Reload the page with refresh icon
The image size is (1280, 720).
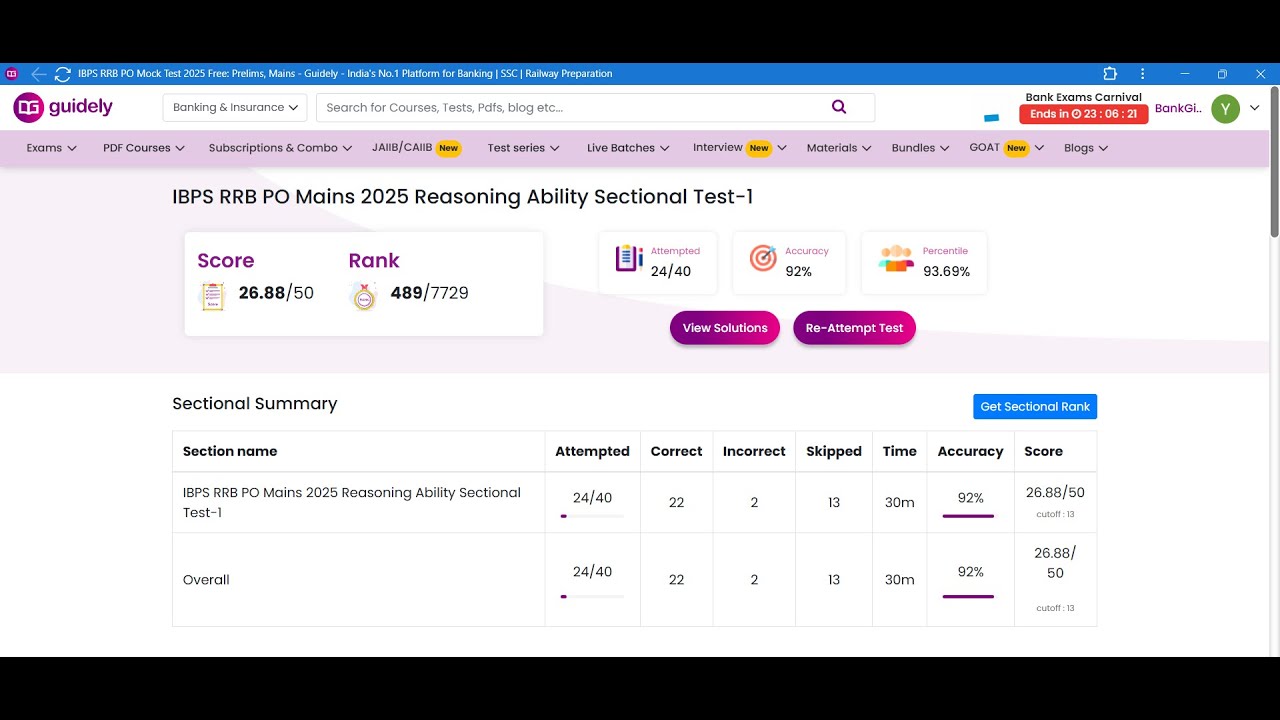click(x=63, y=74)
